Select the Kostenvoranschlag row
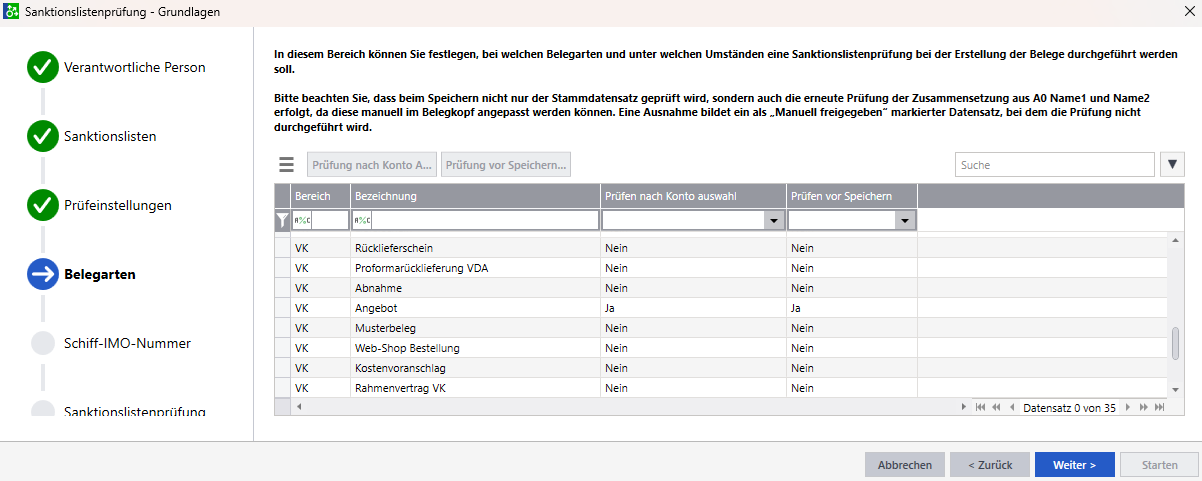This screenshot has height=481, width=1202. tap(722, 368)
